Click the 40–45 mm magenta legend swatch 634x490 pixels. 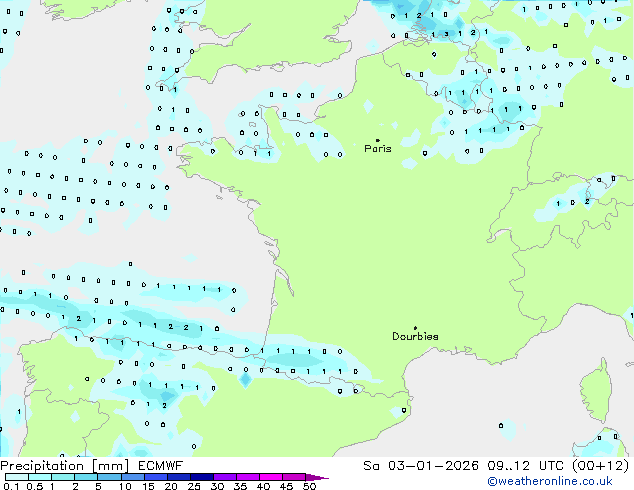(x=271, y=477)
